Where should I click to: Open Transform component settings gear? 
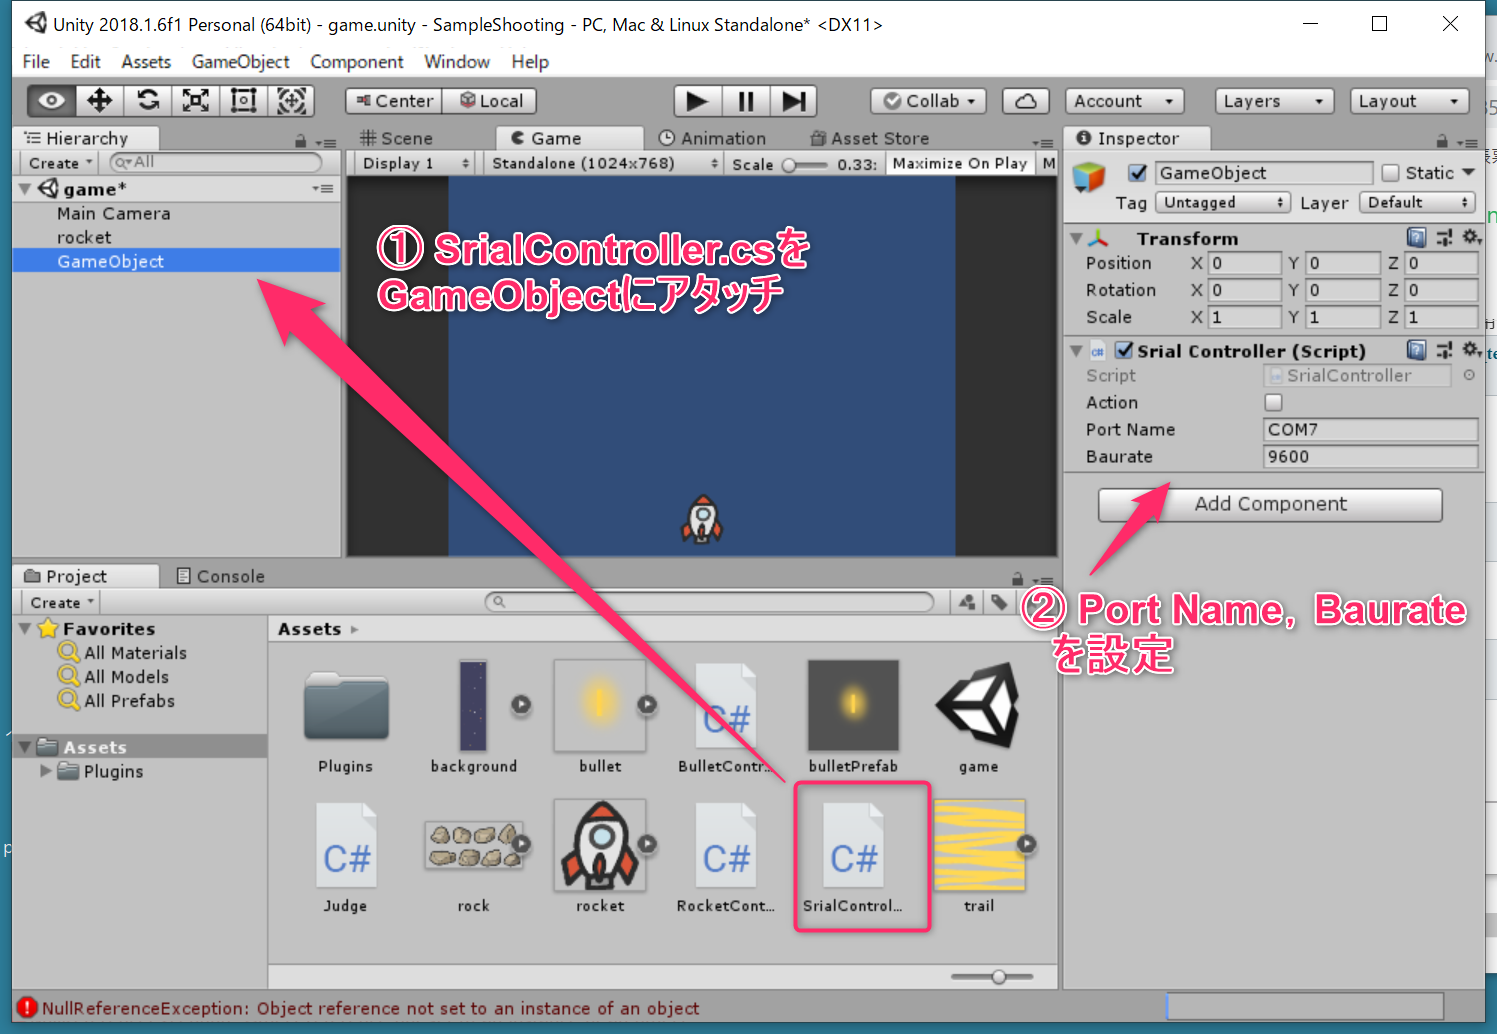(x=1471, y=237)
